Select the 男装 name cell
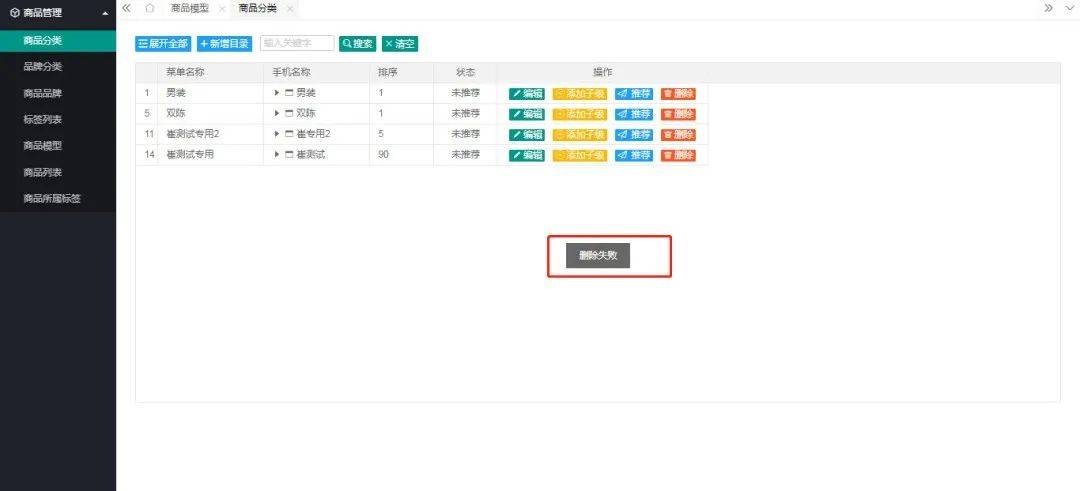This screenshot has height=491, width=1080. 210,93
